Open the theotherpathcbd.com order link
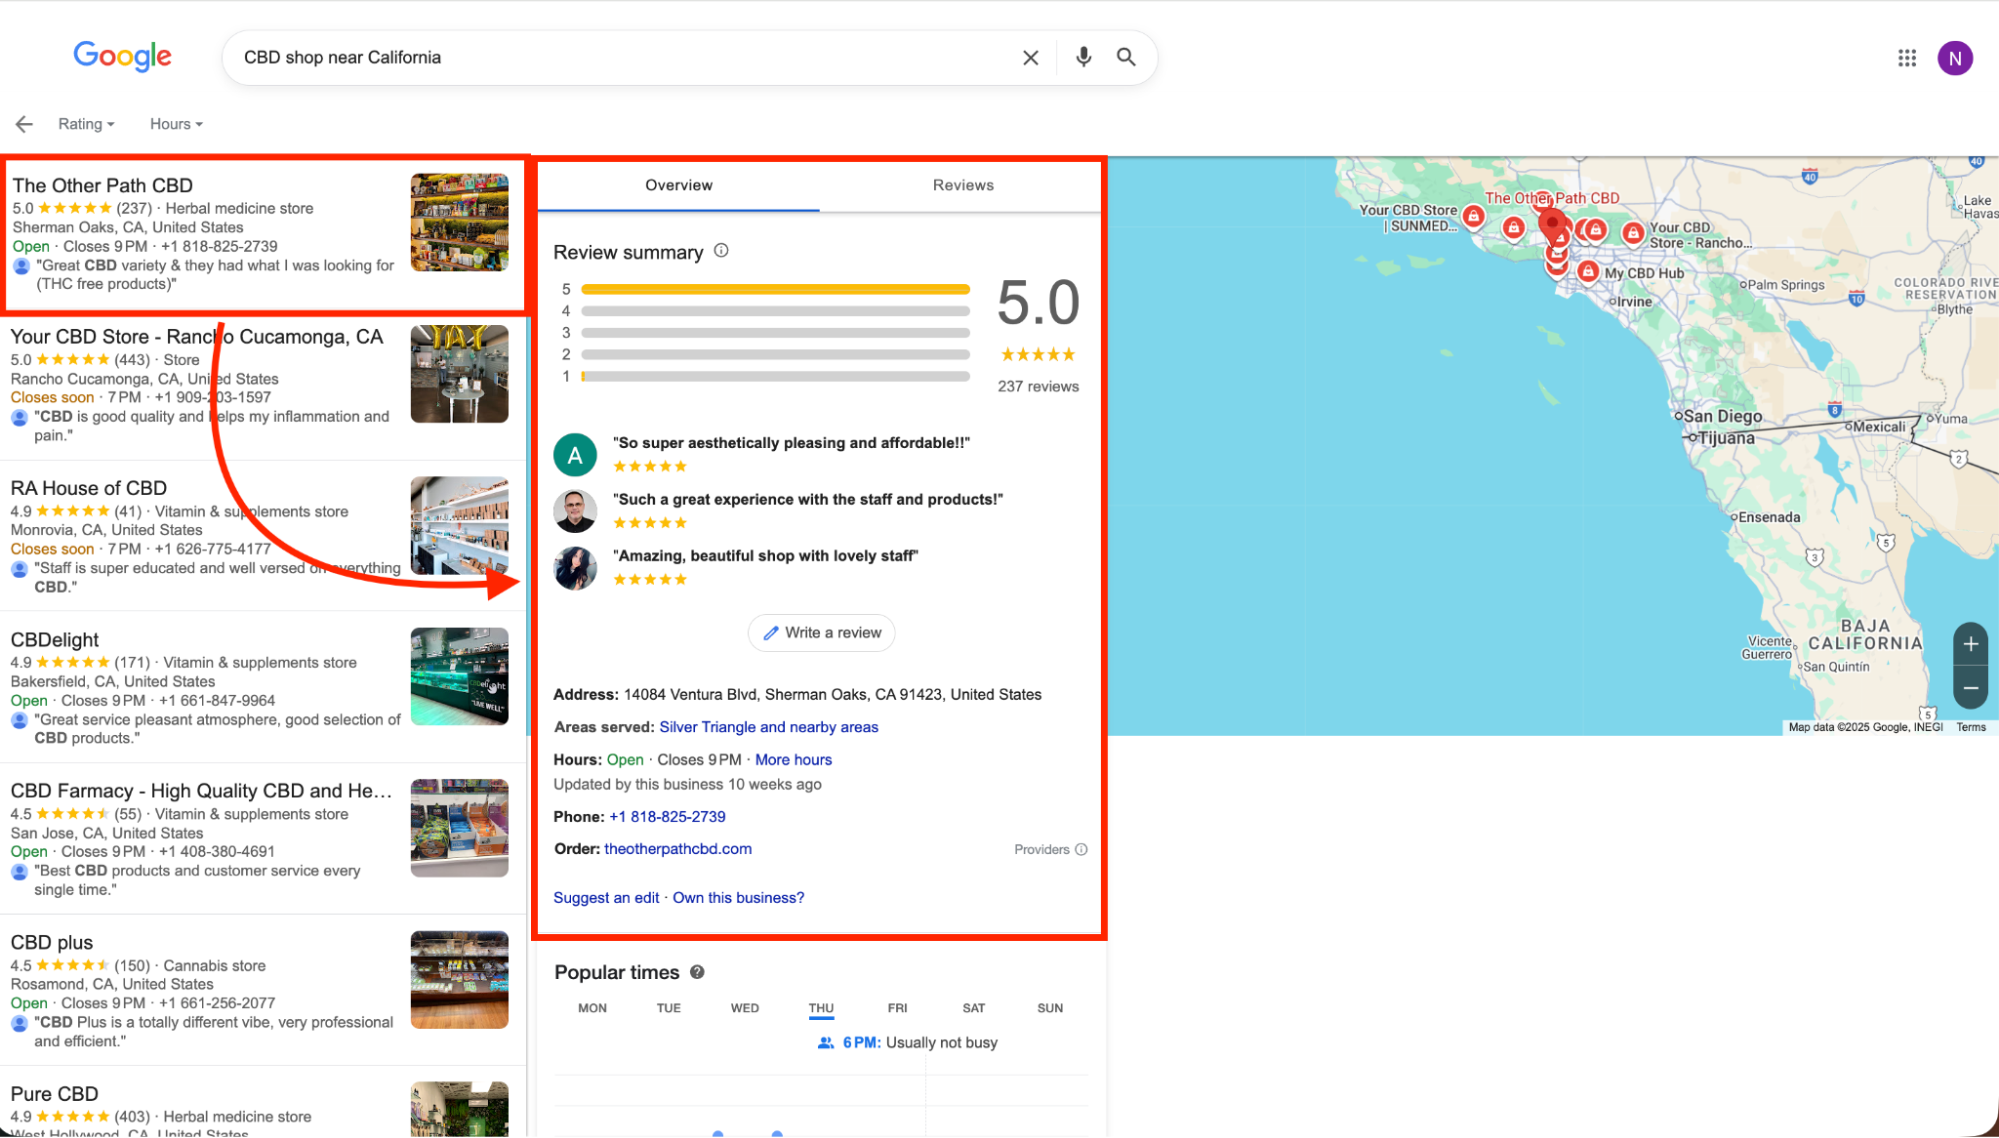 678,848
